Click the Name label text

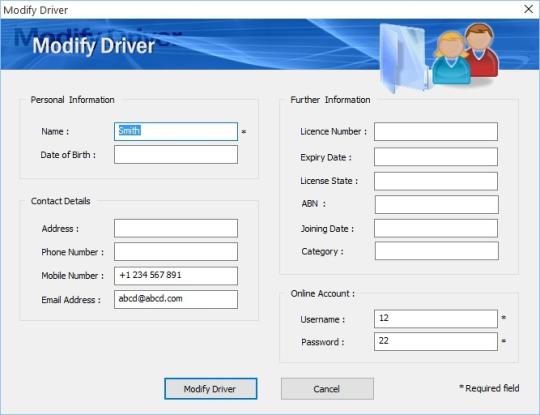pos(55,132)
